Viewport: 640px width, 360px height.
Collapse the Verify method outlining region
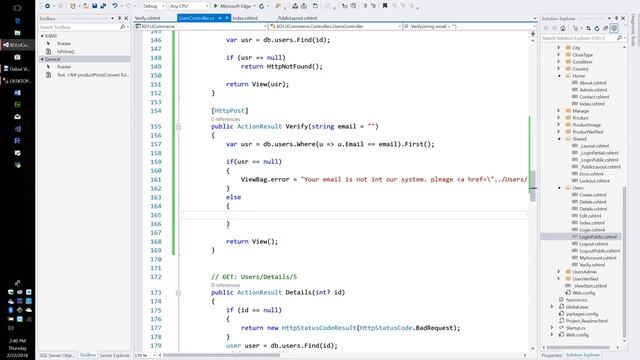[x=178, y=127]
